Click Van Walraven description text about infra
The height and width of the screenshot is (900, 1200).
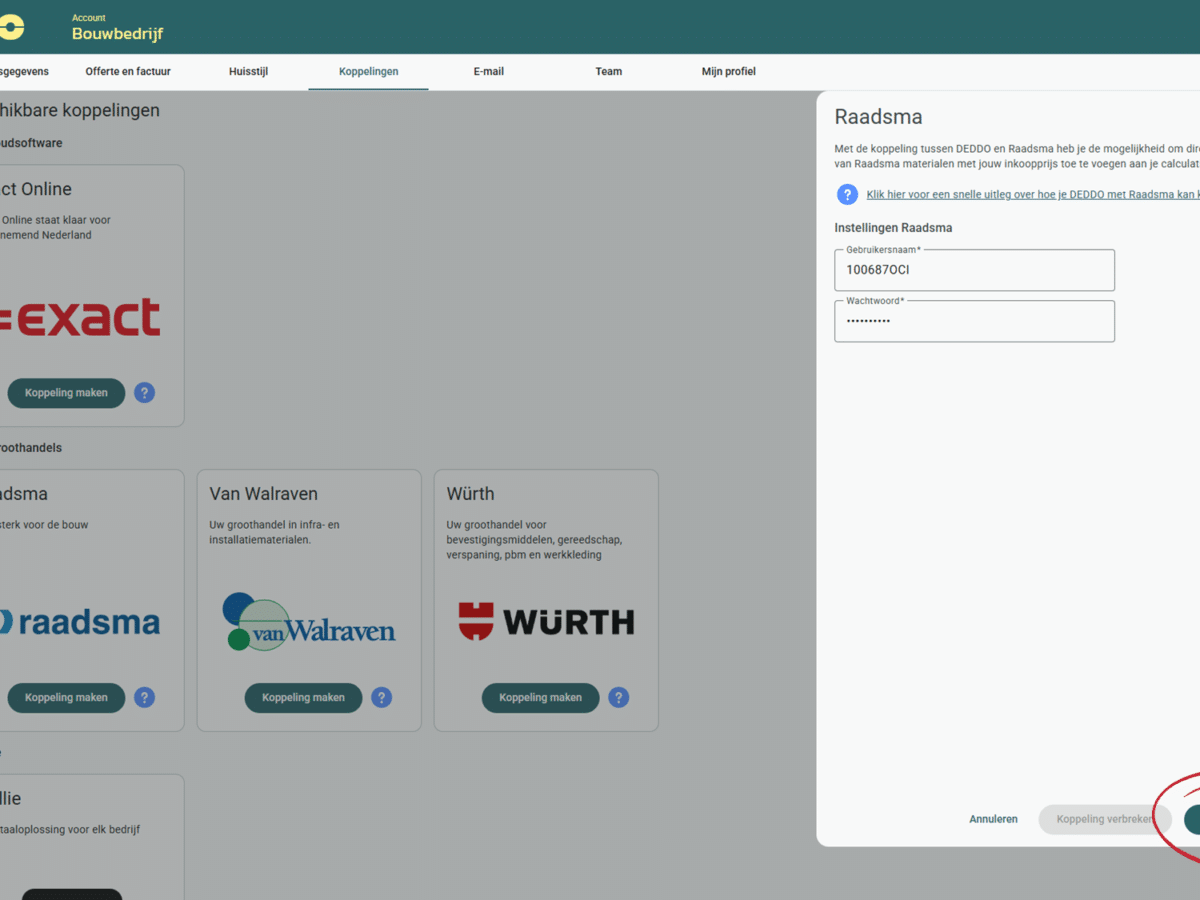pos(275,532)
